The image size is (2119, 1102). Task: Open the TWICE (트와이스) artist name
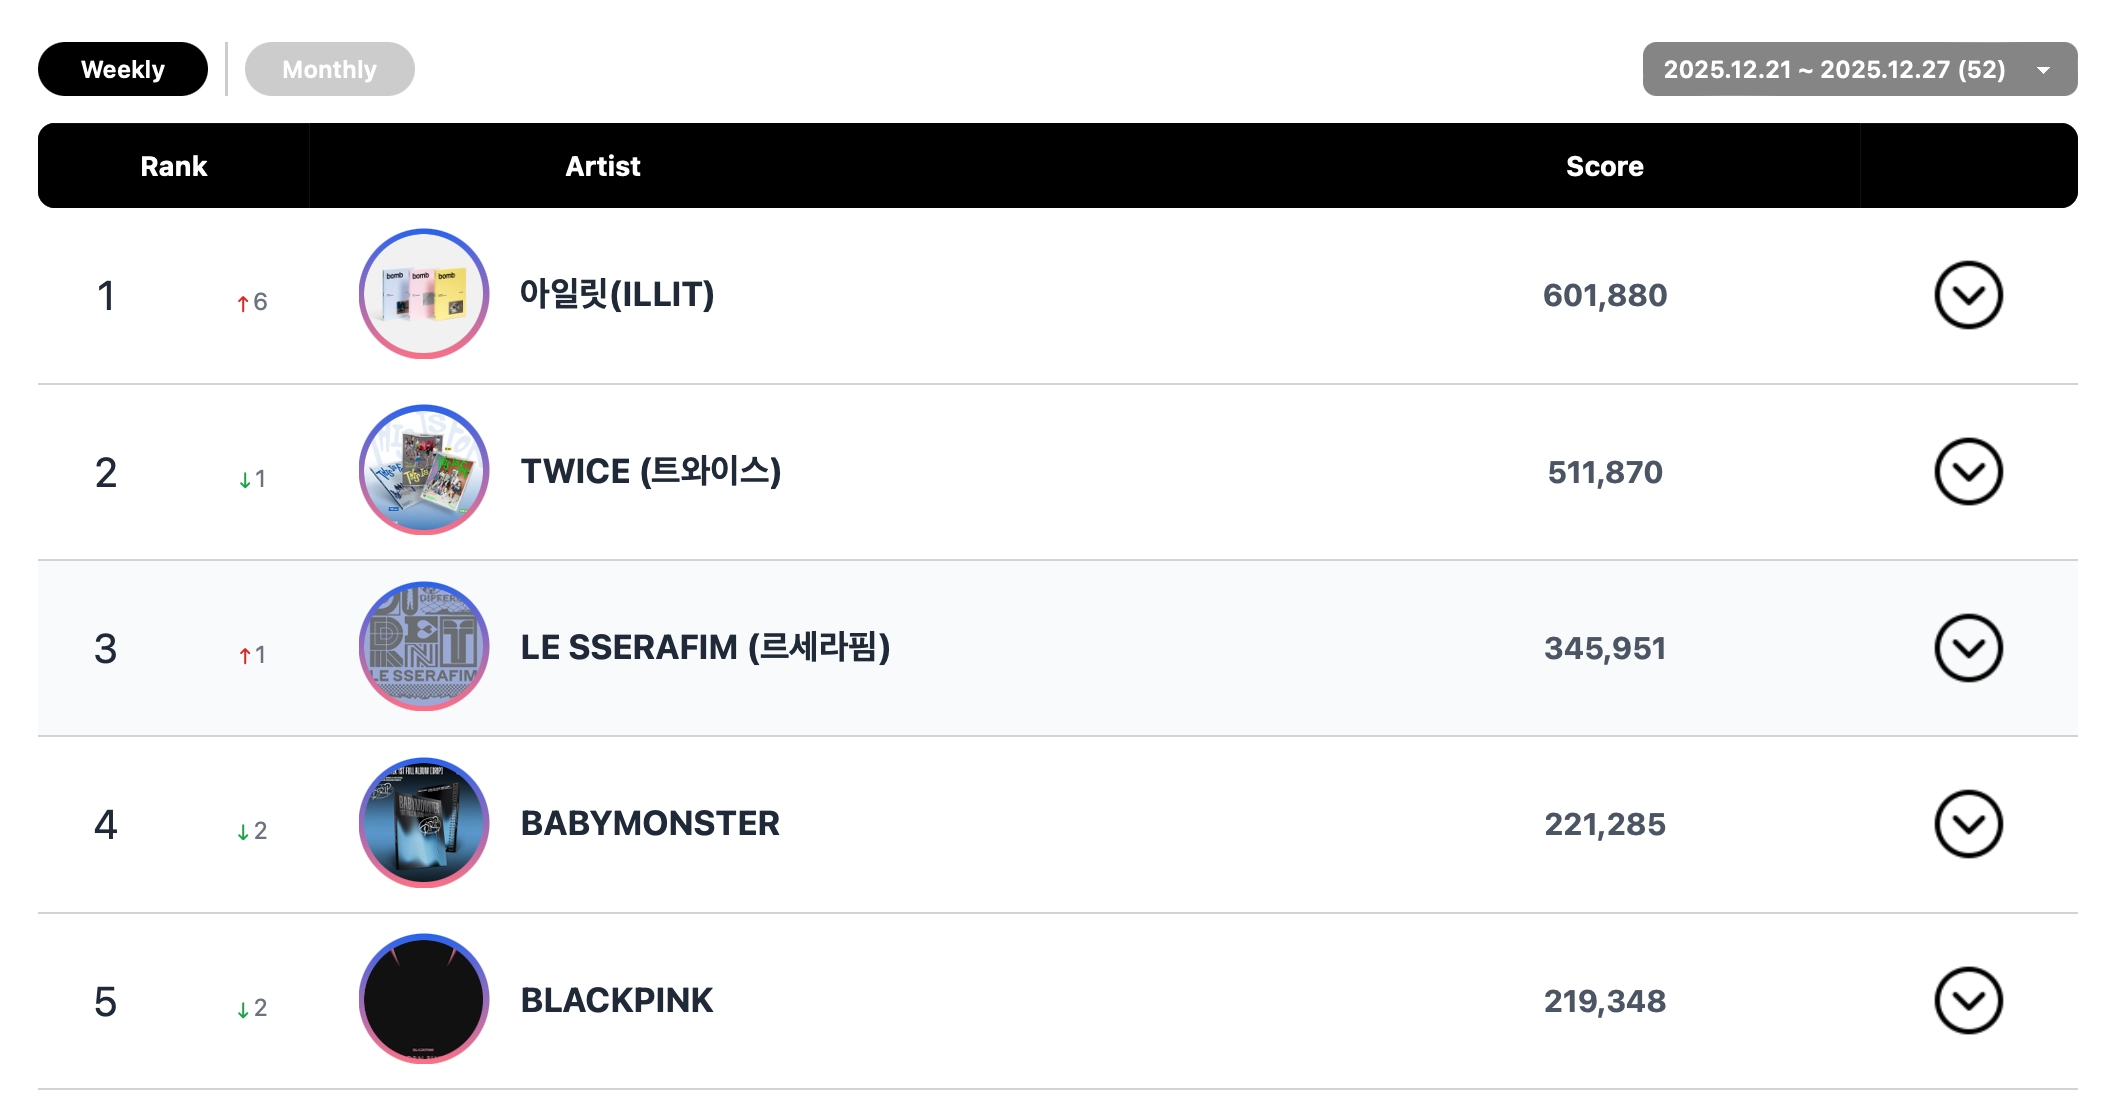(651, 471)
